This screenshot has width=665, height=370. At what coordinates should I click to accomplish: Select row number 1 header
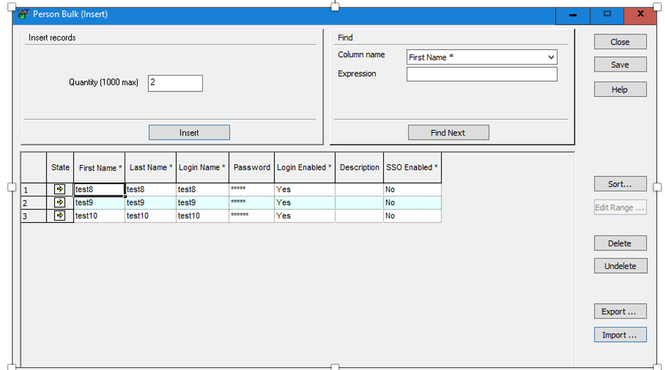(34, 190)
